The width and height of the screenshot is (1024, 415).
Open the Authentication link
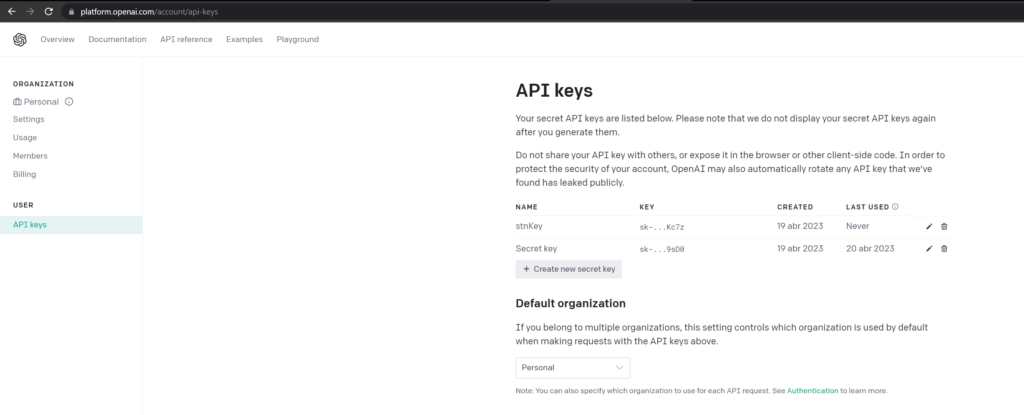(x=812, y=391)
